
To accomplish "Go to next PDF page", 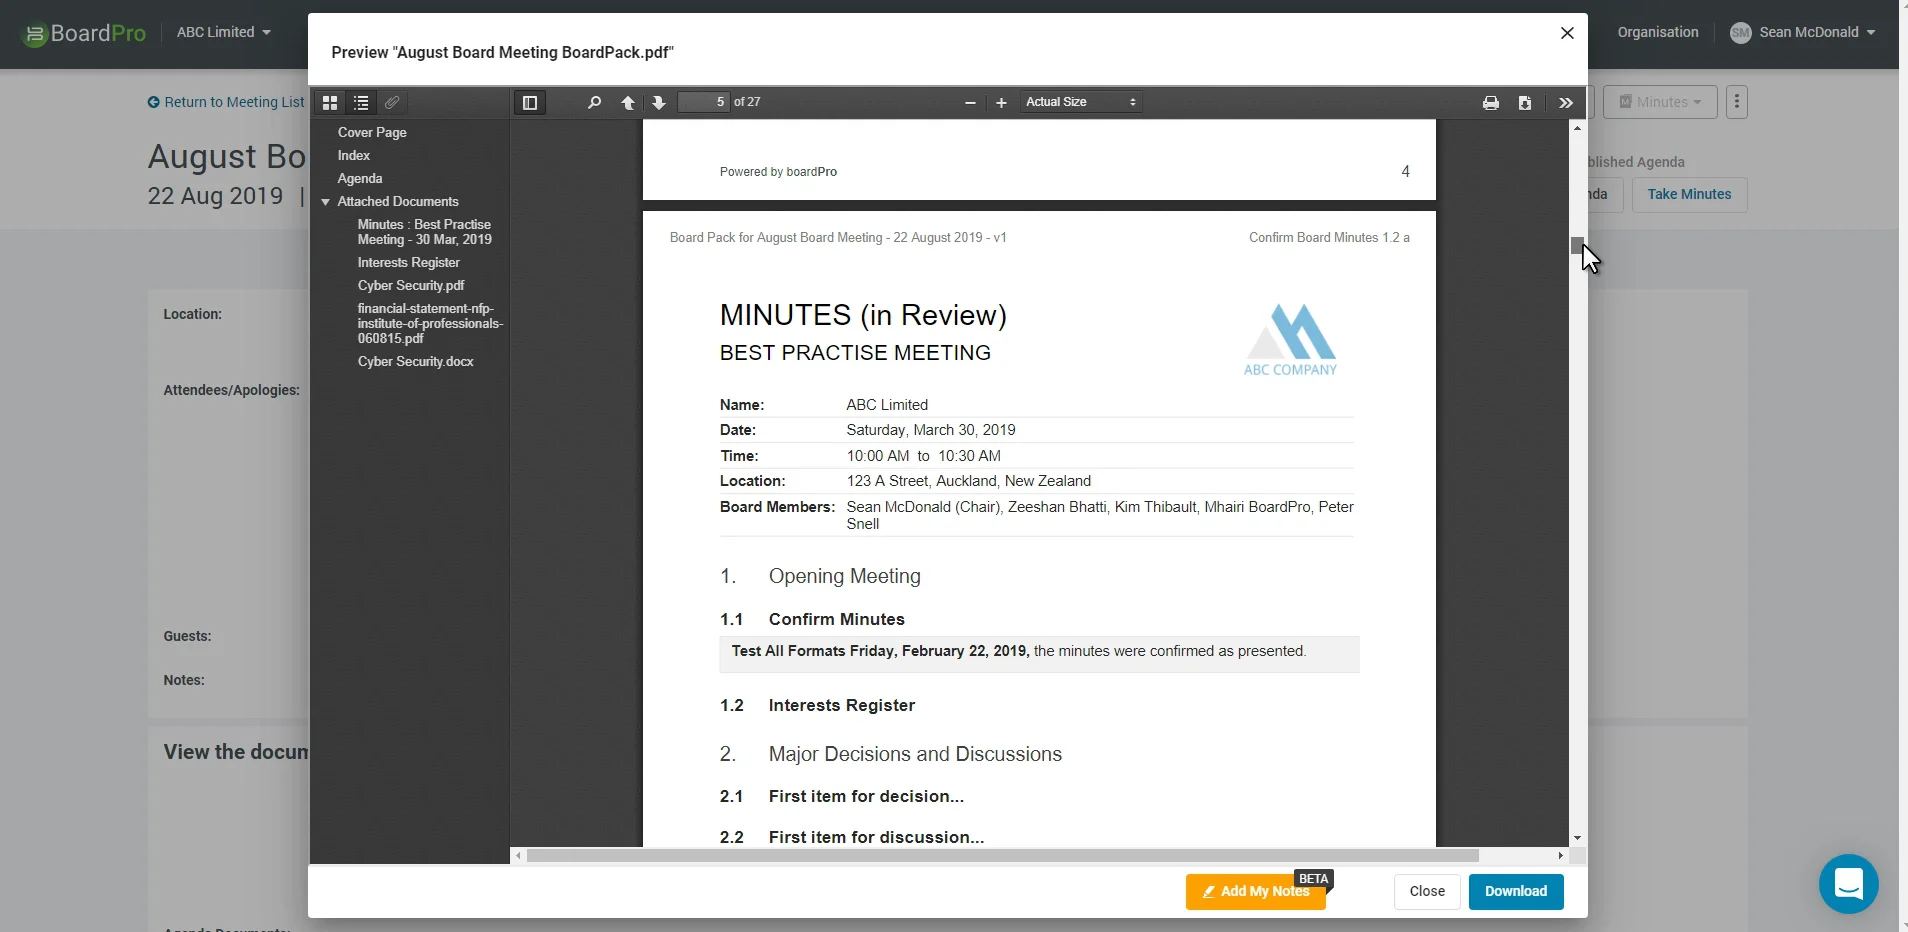I will (x=659, y=103).
